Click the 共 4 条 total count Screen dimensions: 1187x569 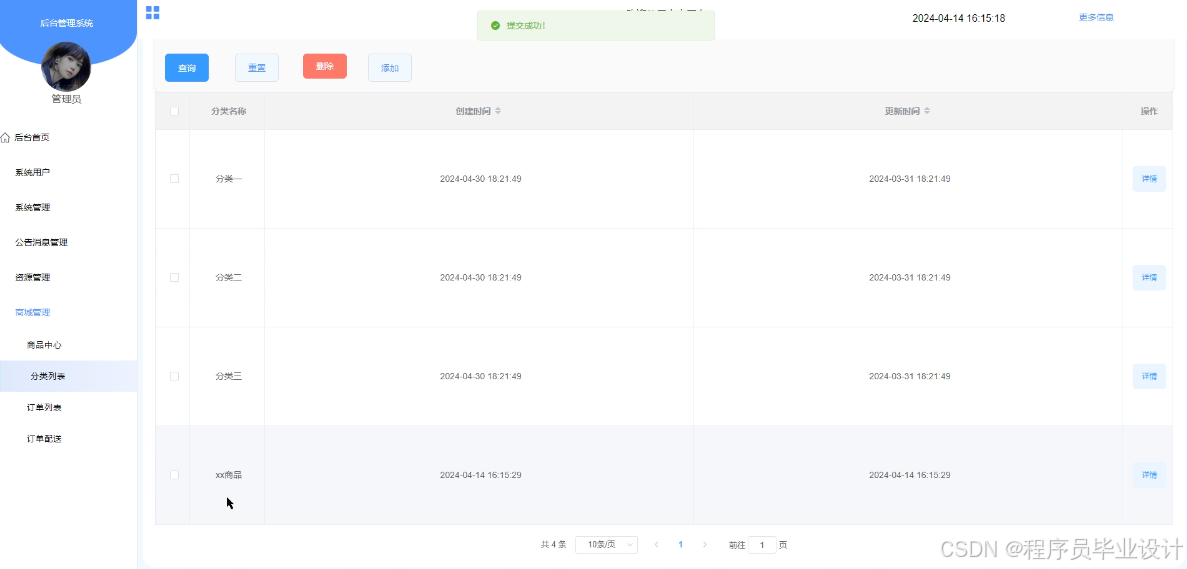point(553,545)
